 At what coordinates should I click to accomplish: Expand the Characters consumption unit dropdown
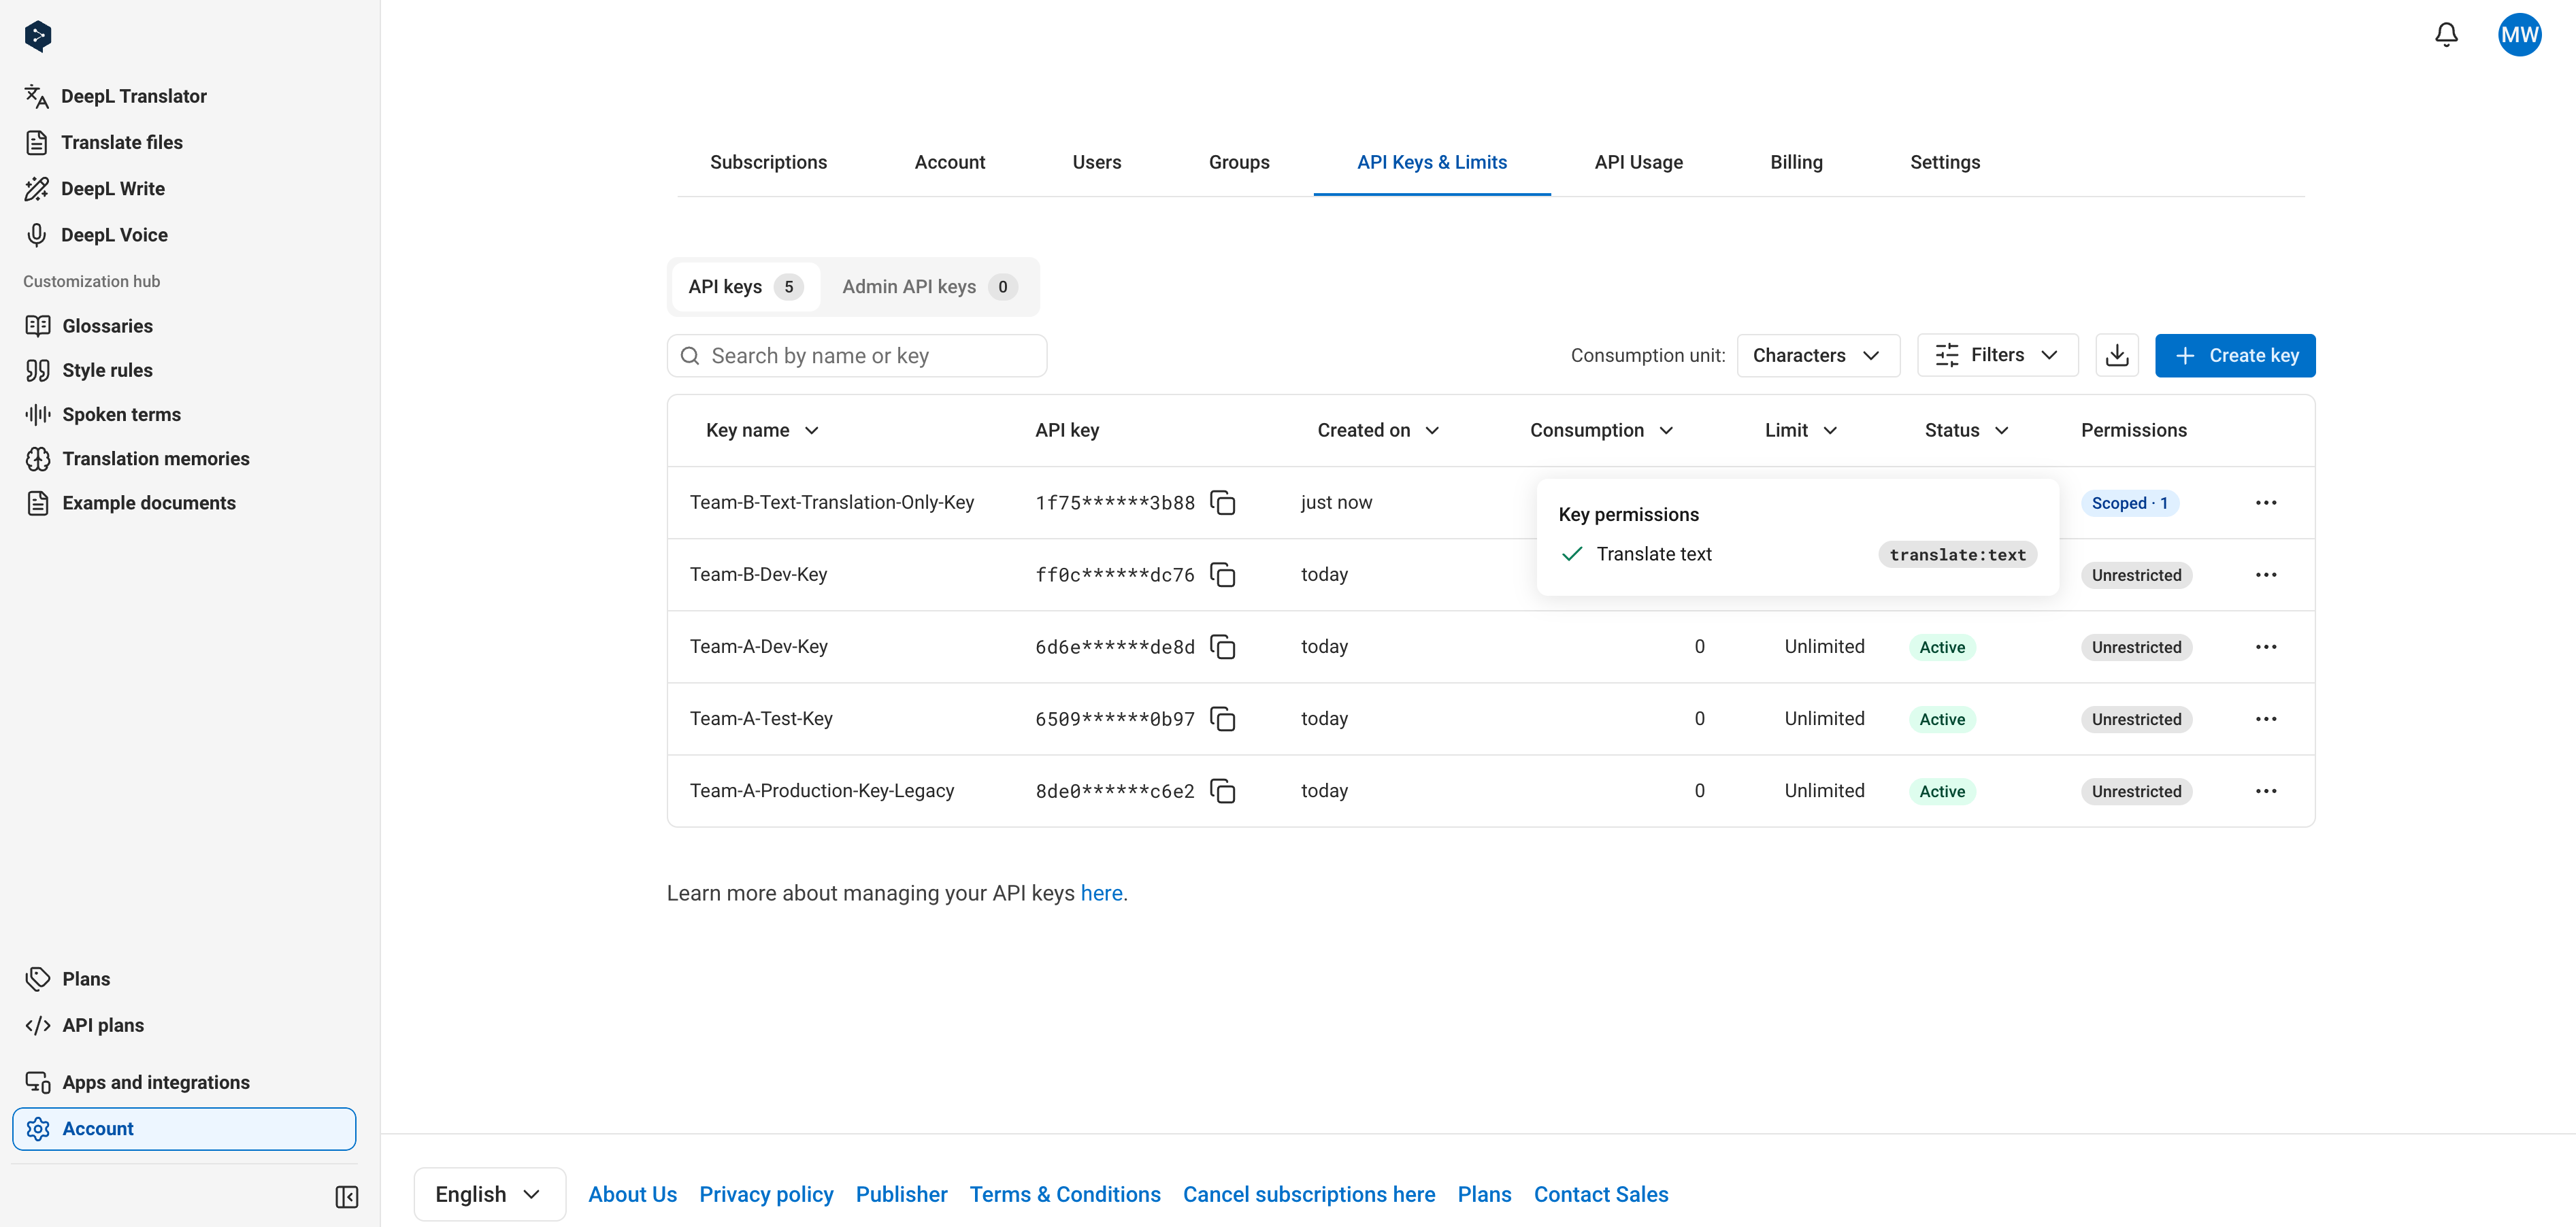pyautogui.click(x=1817, y=356)
